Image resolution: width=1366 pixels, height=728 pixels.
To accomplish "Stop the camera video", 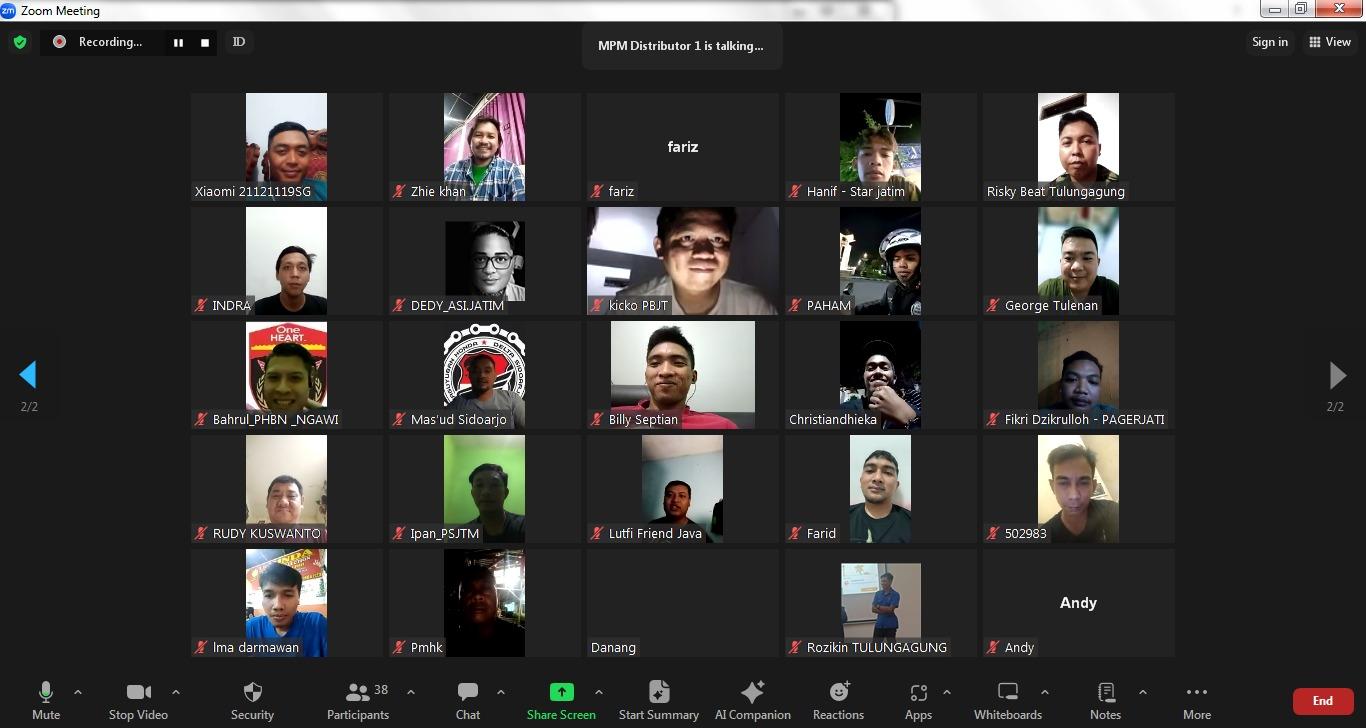I will pyautogui.click(x=138, y=700).
